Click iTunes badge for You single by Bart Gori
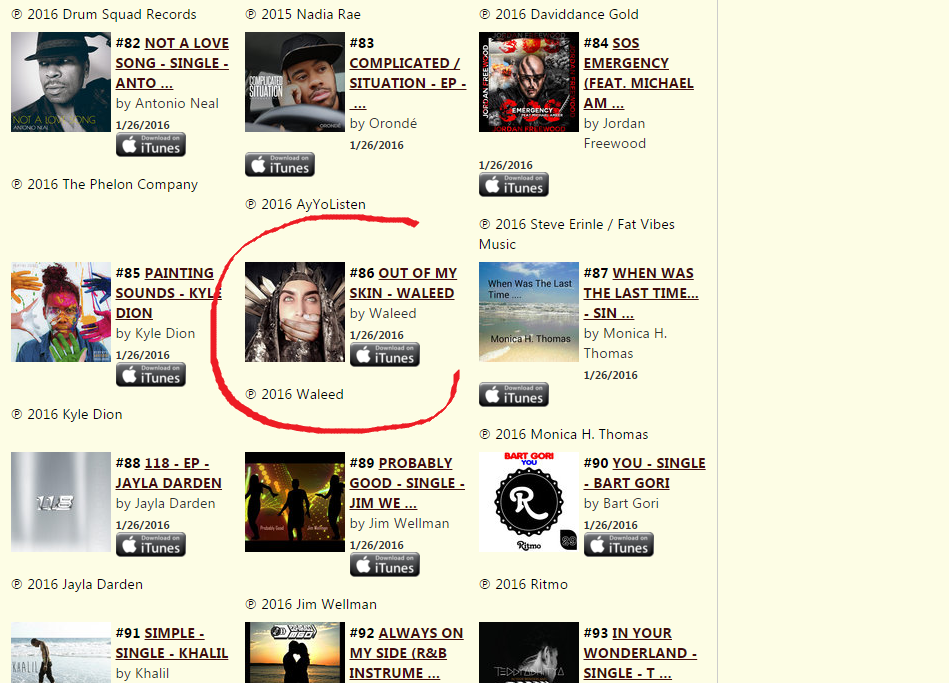 619,545
